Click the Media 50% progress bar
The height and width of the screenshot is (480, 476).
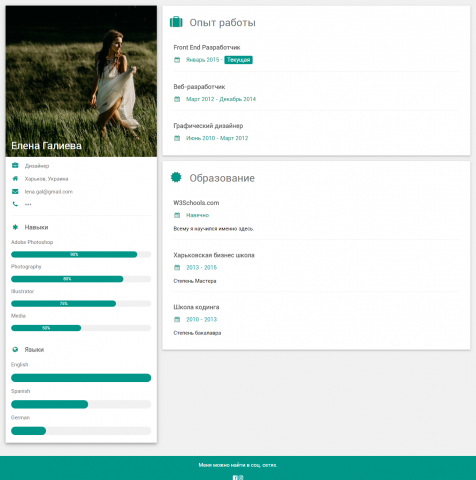tap(81, 328)
